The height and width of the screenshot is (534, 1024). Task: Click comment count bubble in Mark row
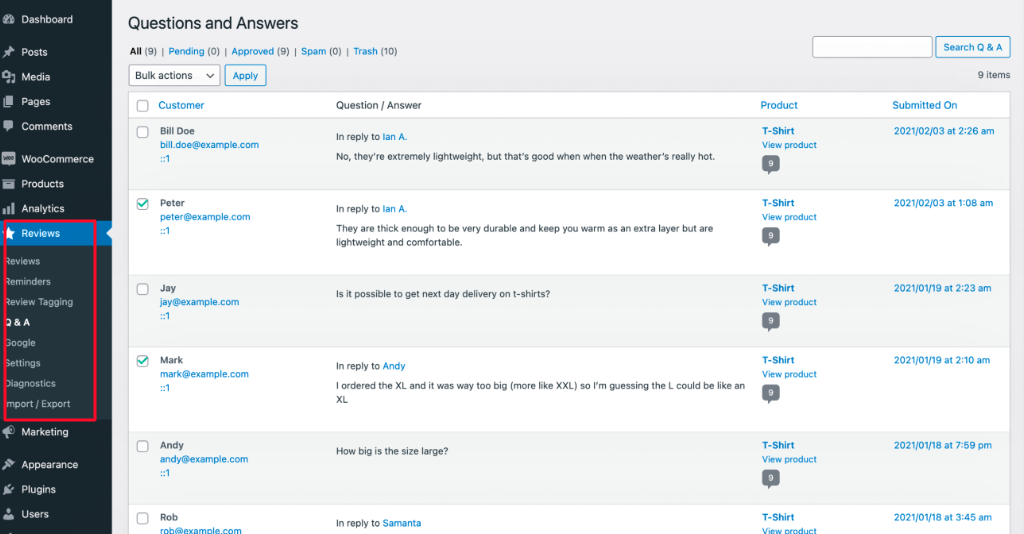(x=771, y=394)
